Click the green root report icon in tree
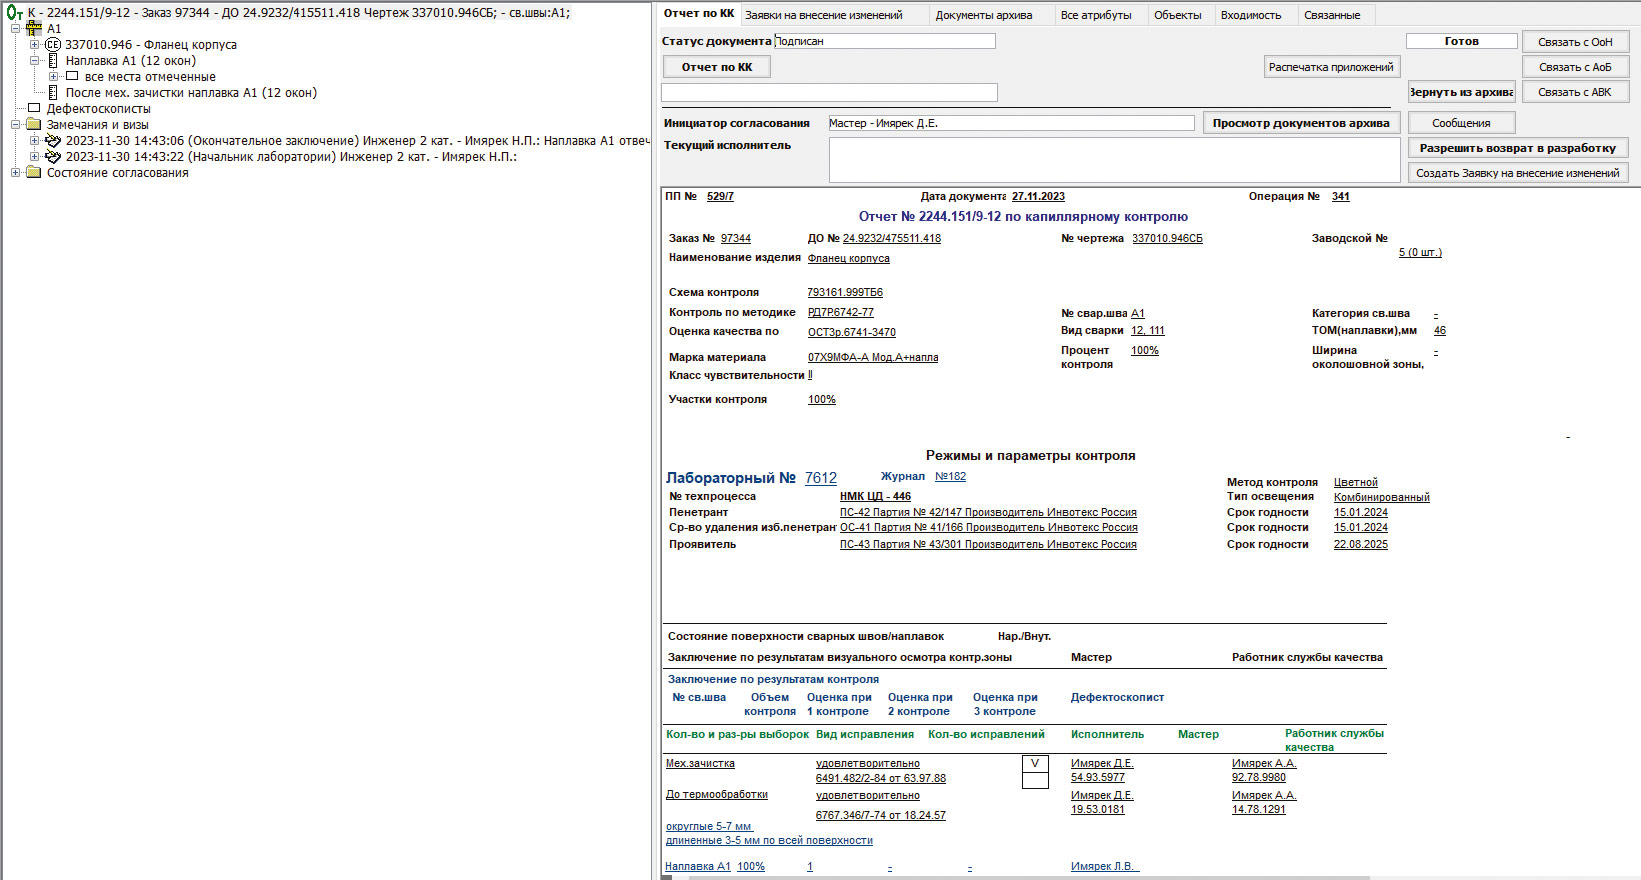 pos(14,13)
